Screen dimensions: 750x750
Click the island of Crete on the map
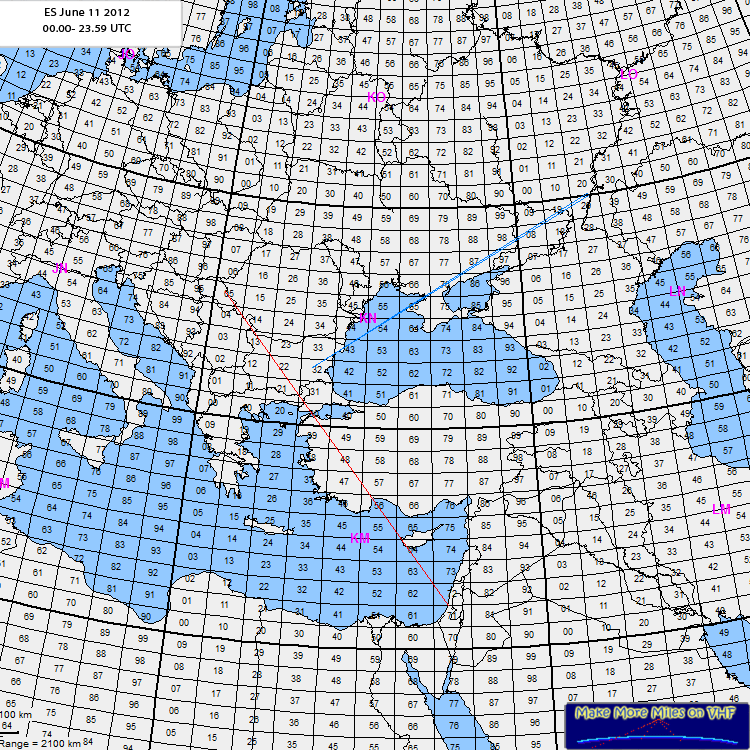[x=270, y=526]
